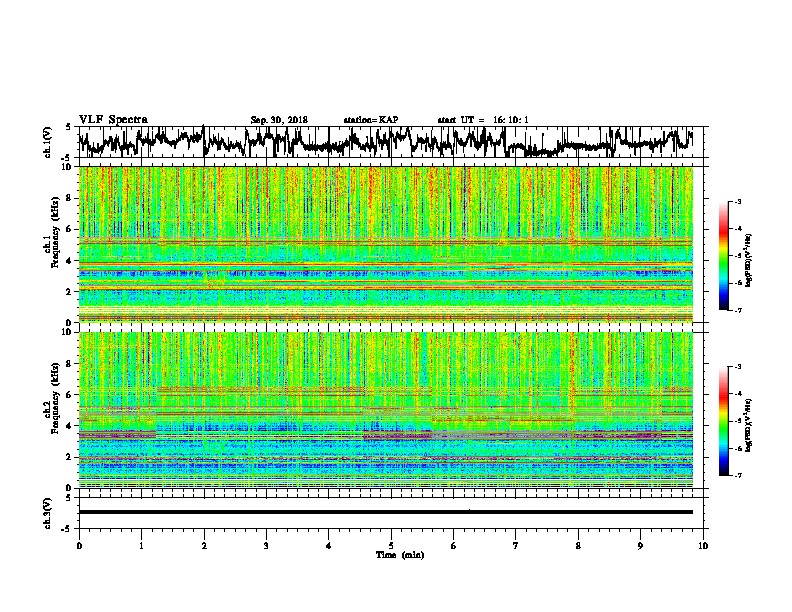Click inside the ch.2 spectrogram panel
792x612 pixels.
(385, 410)
